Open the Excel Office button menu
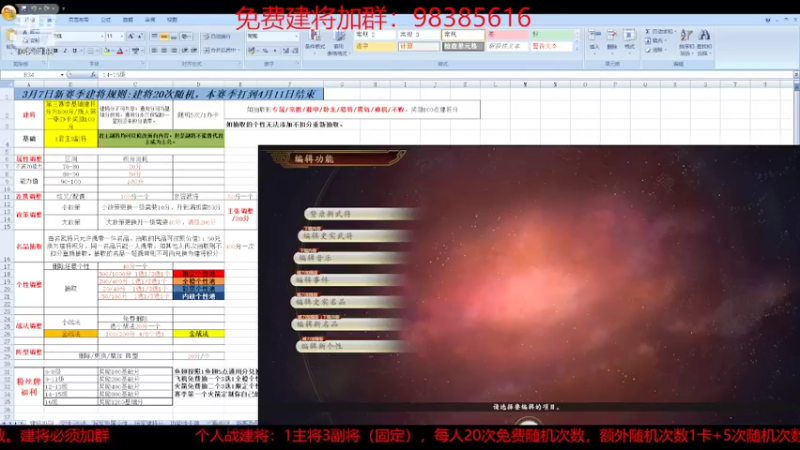 pos(9,12)
